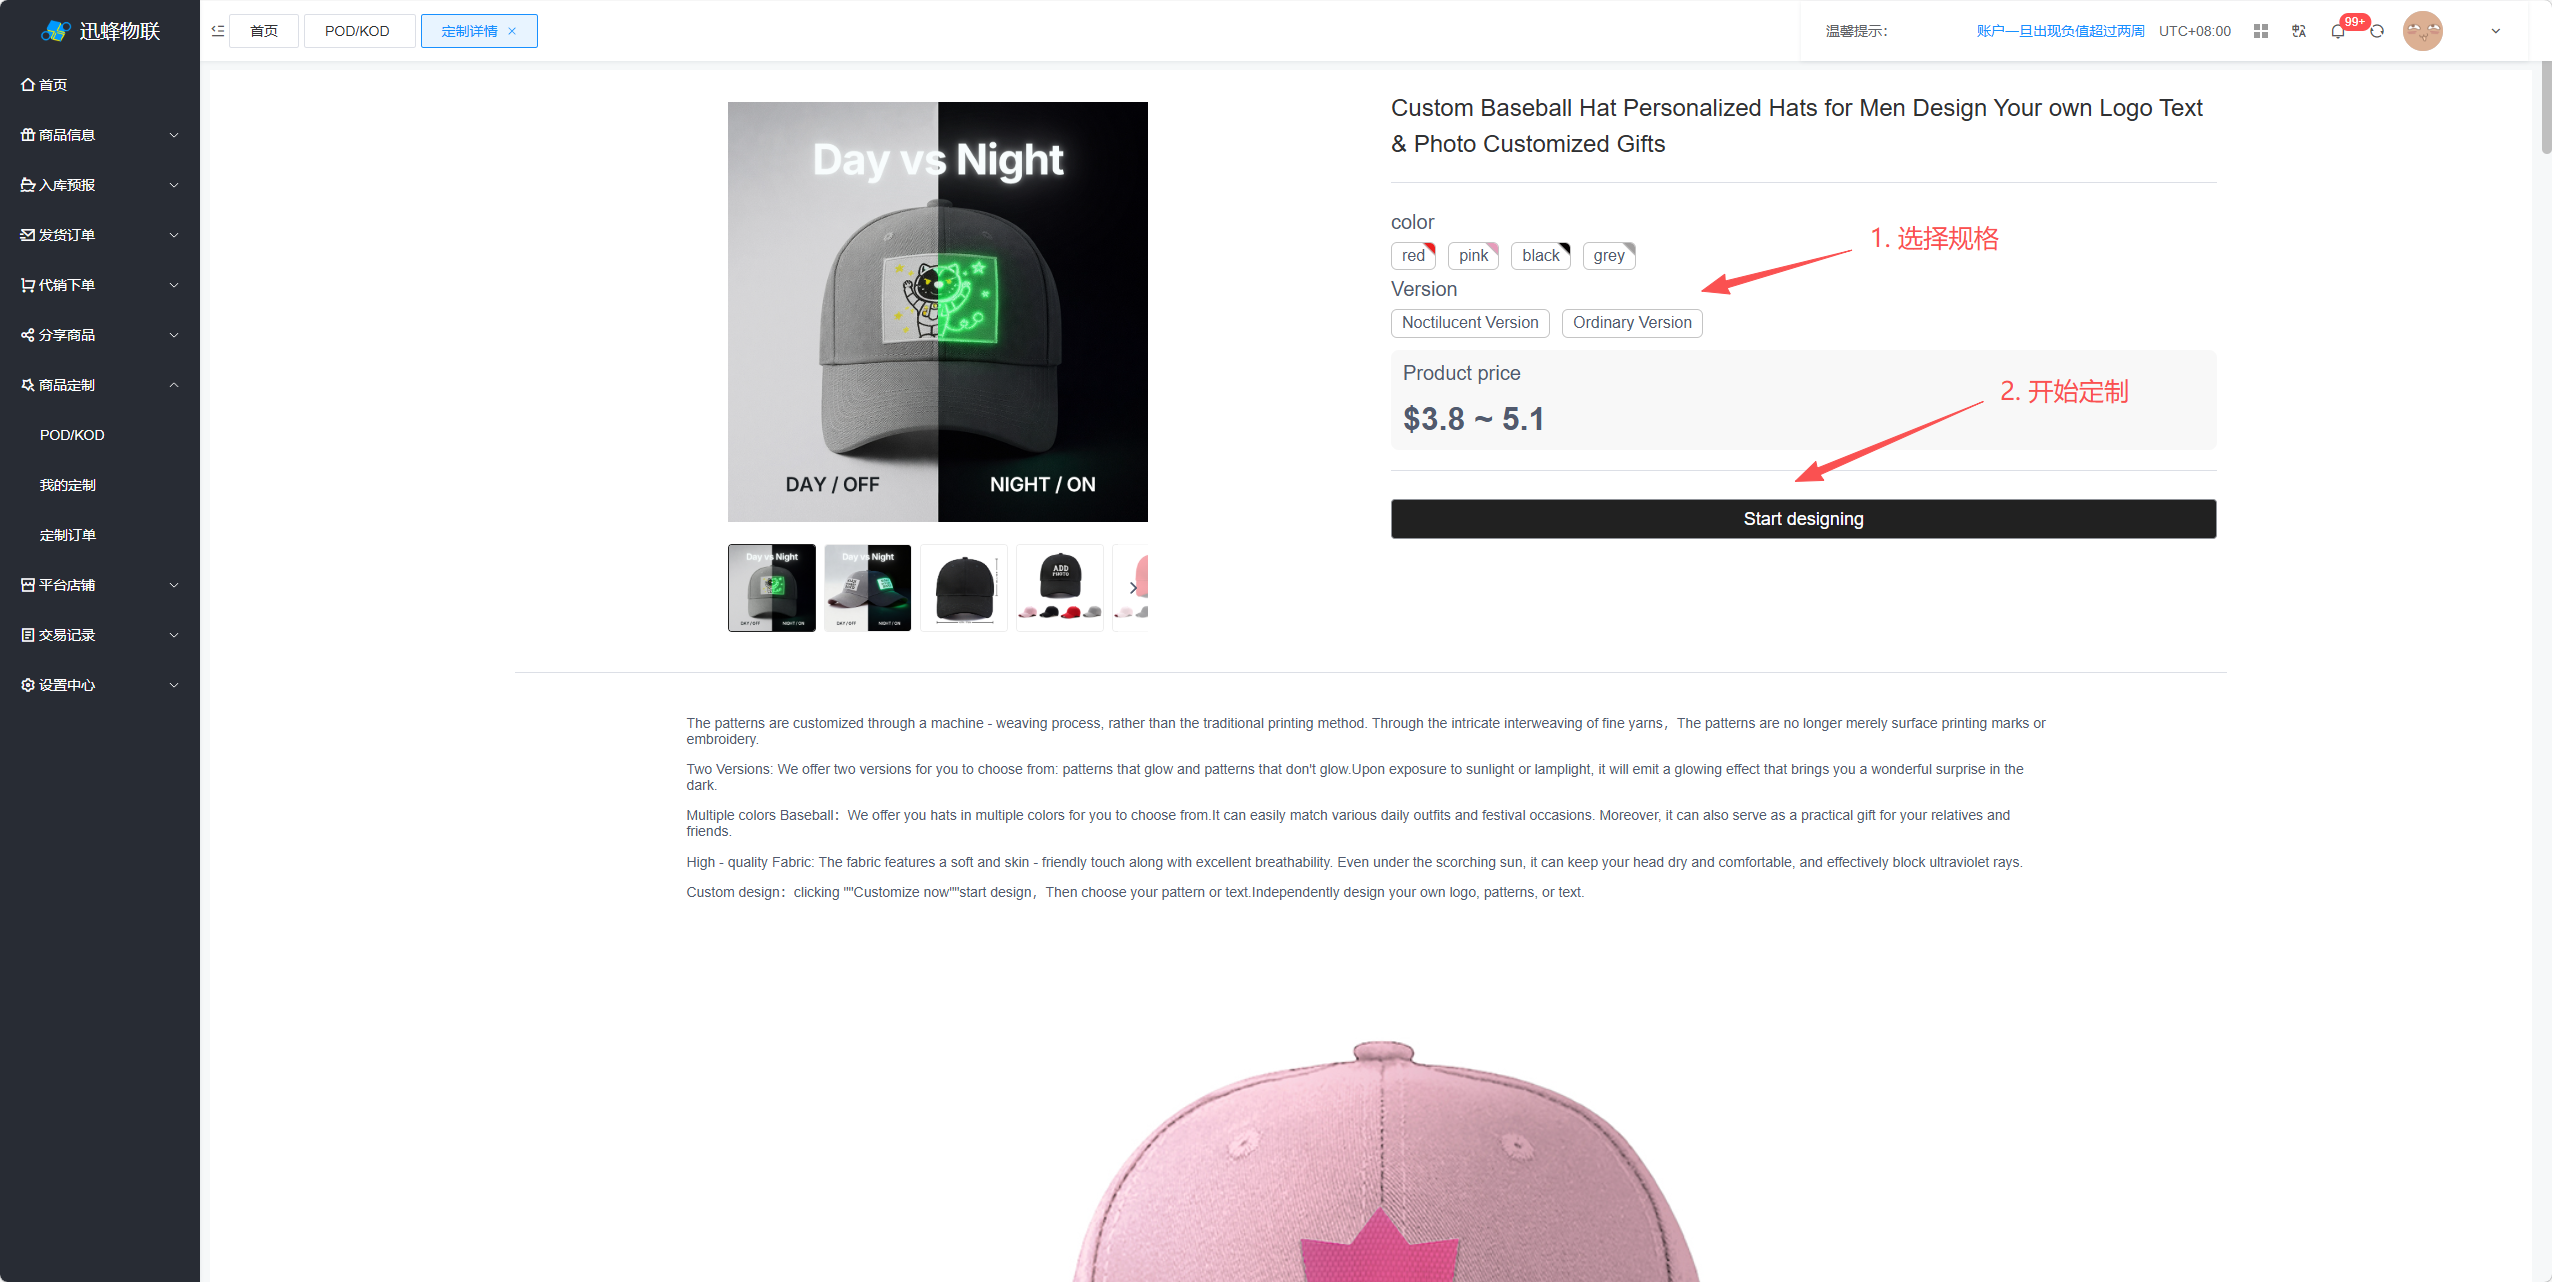Image resolution: width=2552 pixels, height=1282 pixels.
Task: Choose the Ordinary Version option
Action: (1632, 323)
